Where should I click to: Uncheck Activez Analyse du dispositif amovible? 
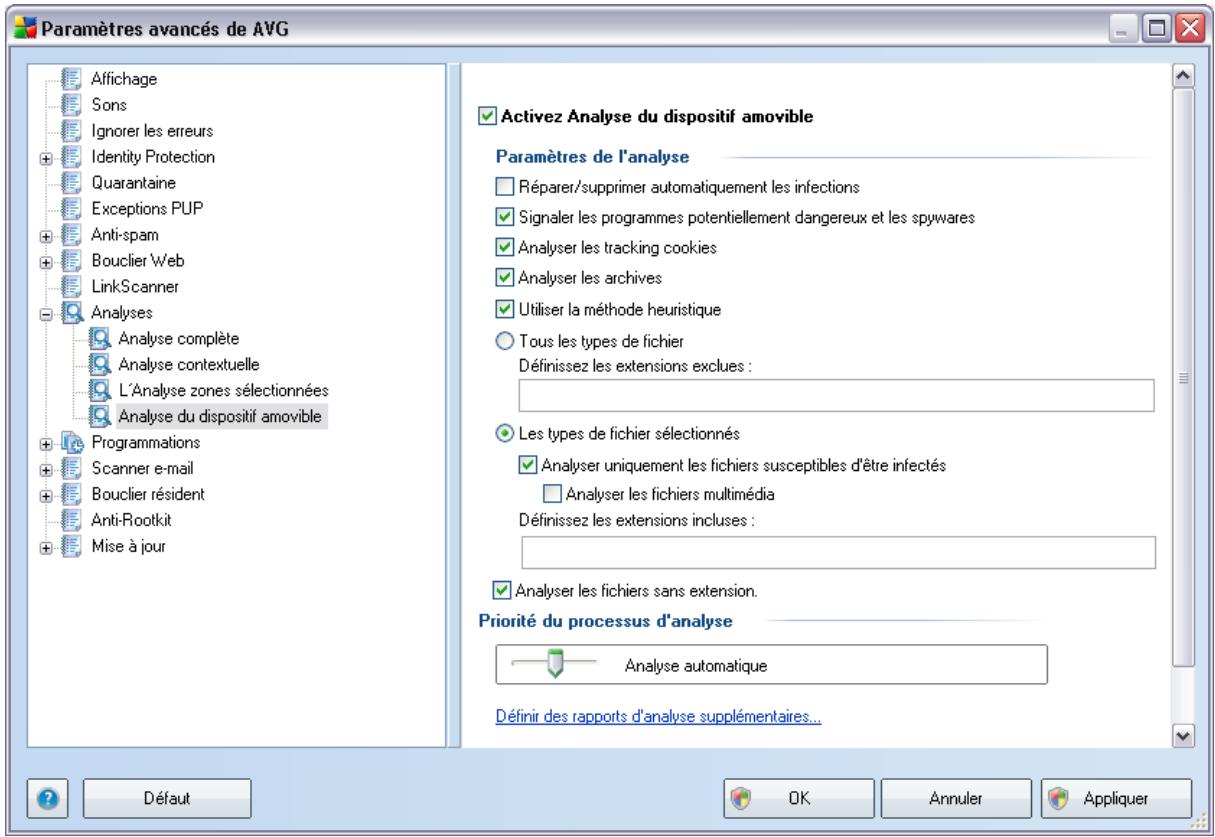click(489, 117)
